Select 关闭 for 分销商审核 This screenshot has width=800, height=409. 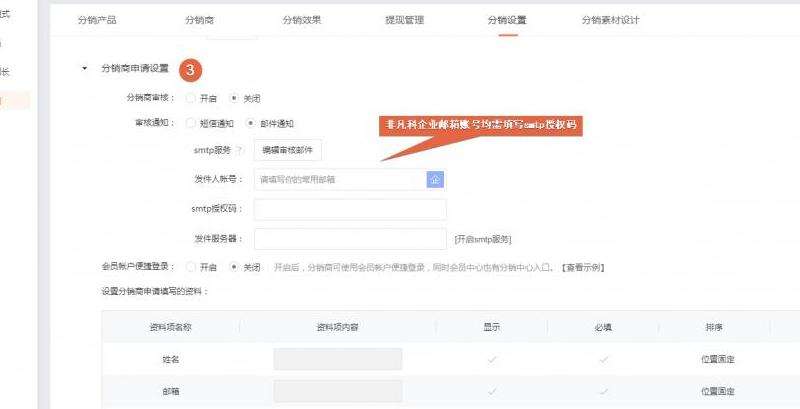[x=234, y=98]
